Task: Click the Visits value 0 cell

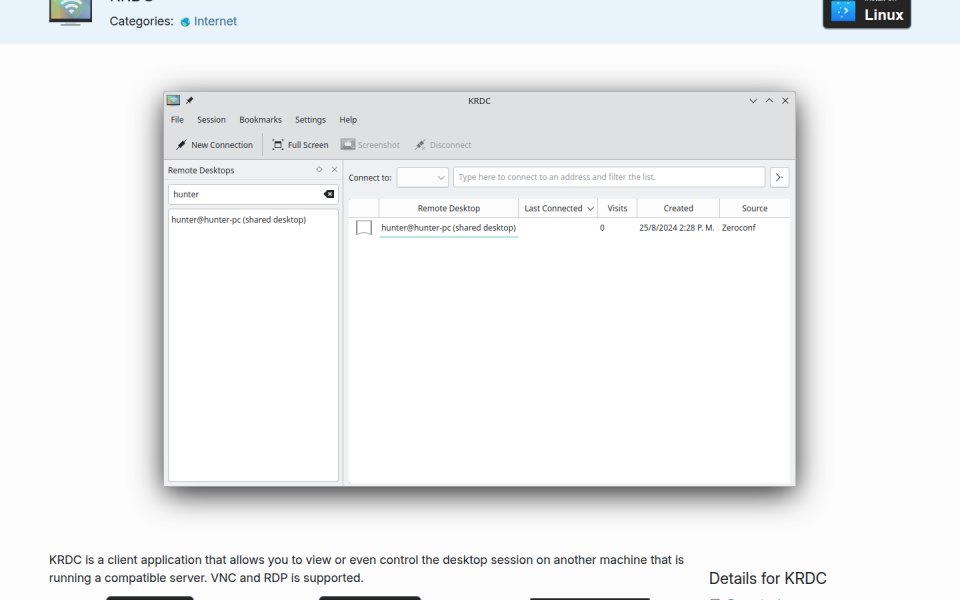Action: coord(602,228)
